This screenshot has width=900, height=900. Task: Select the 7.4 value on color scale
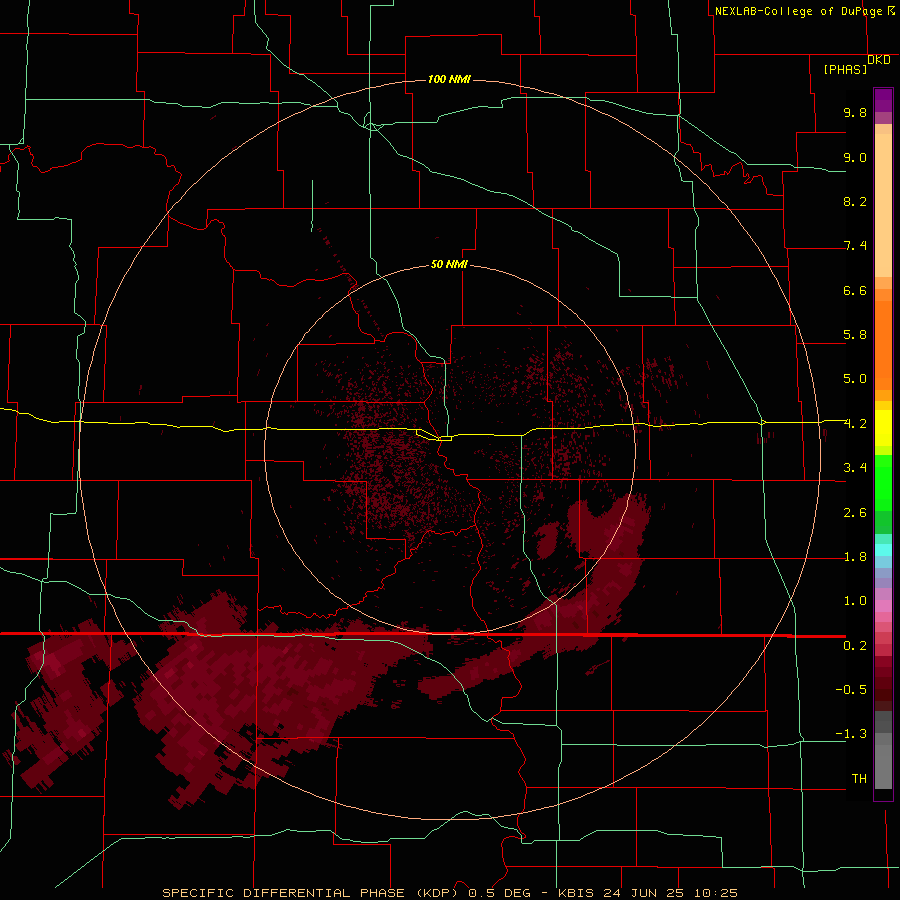(855, 246)
